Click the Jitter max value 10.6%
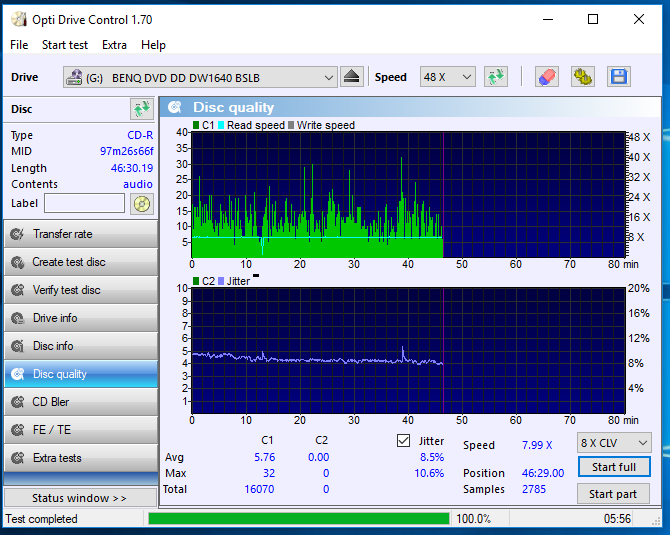 click(x=429, y=473)
